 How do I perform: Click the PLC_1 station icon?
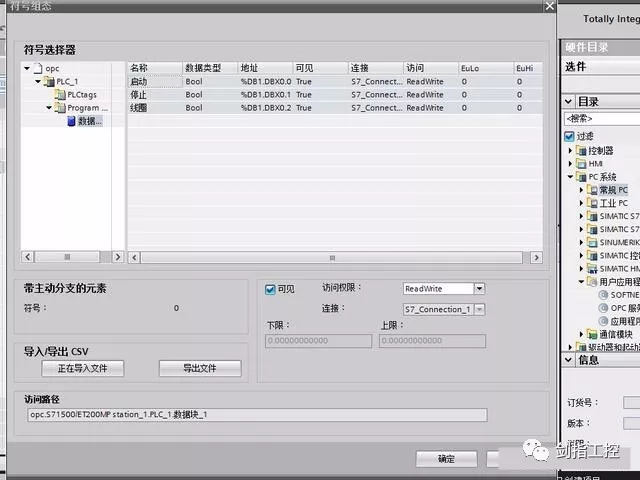click(49, 82)
